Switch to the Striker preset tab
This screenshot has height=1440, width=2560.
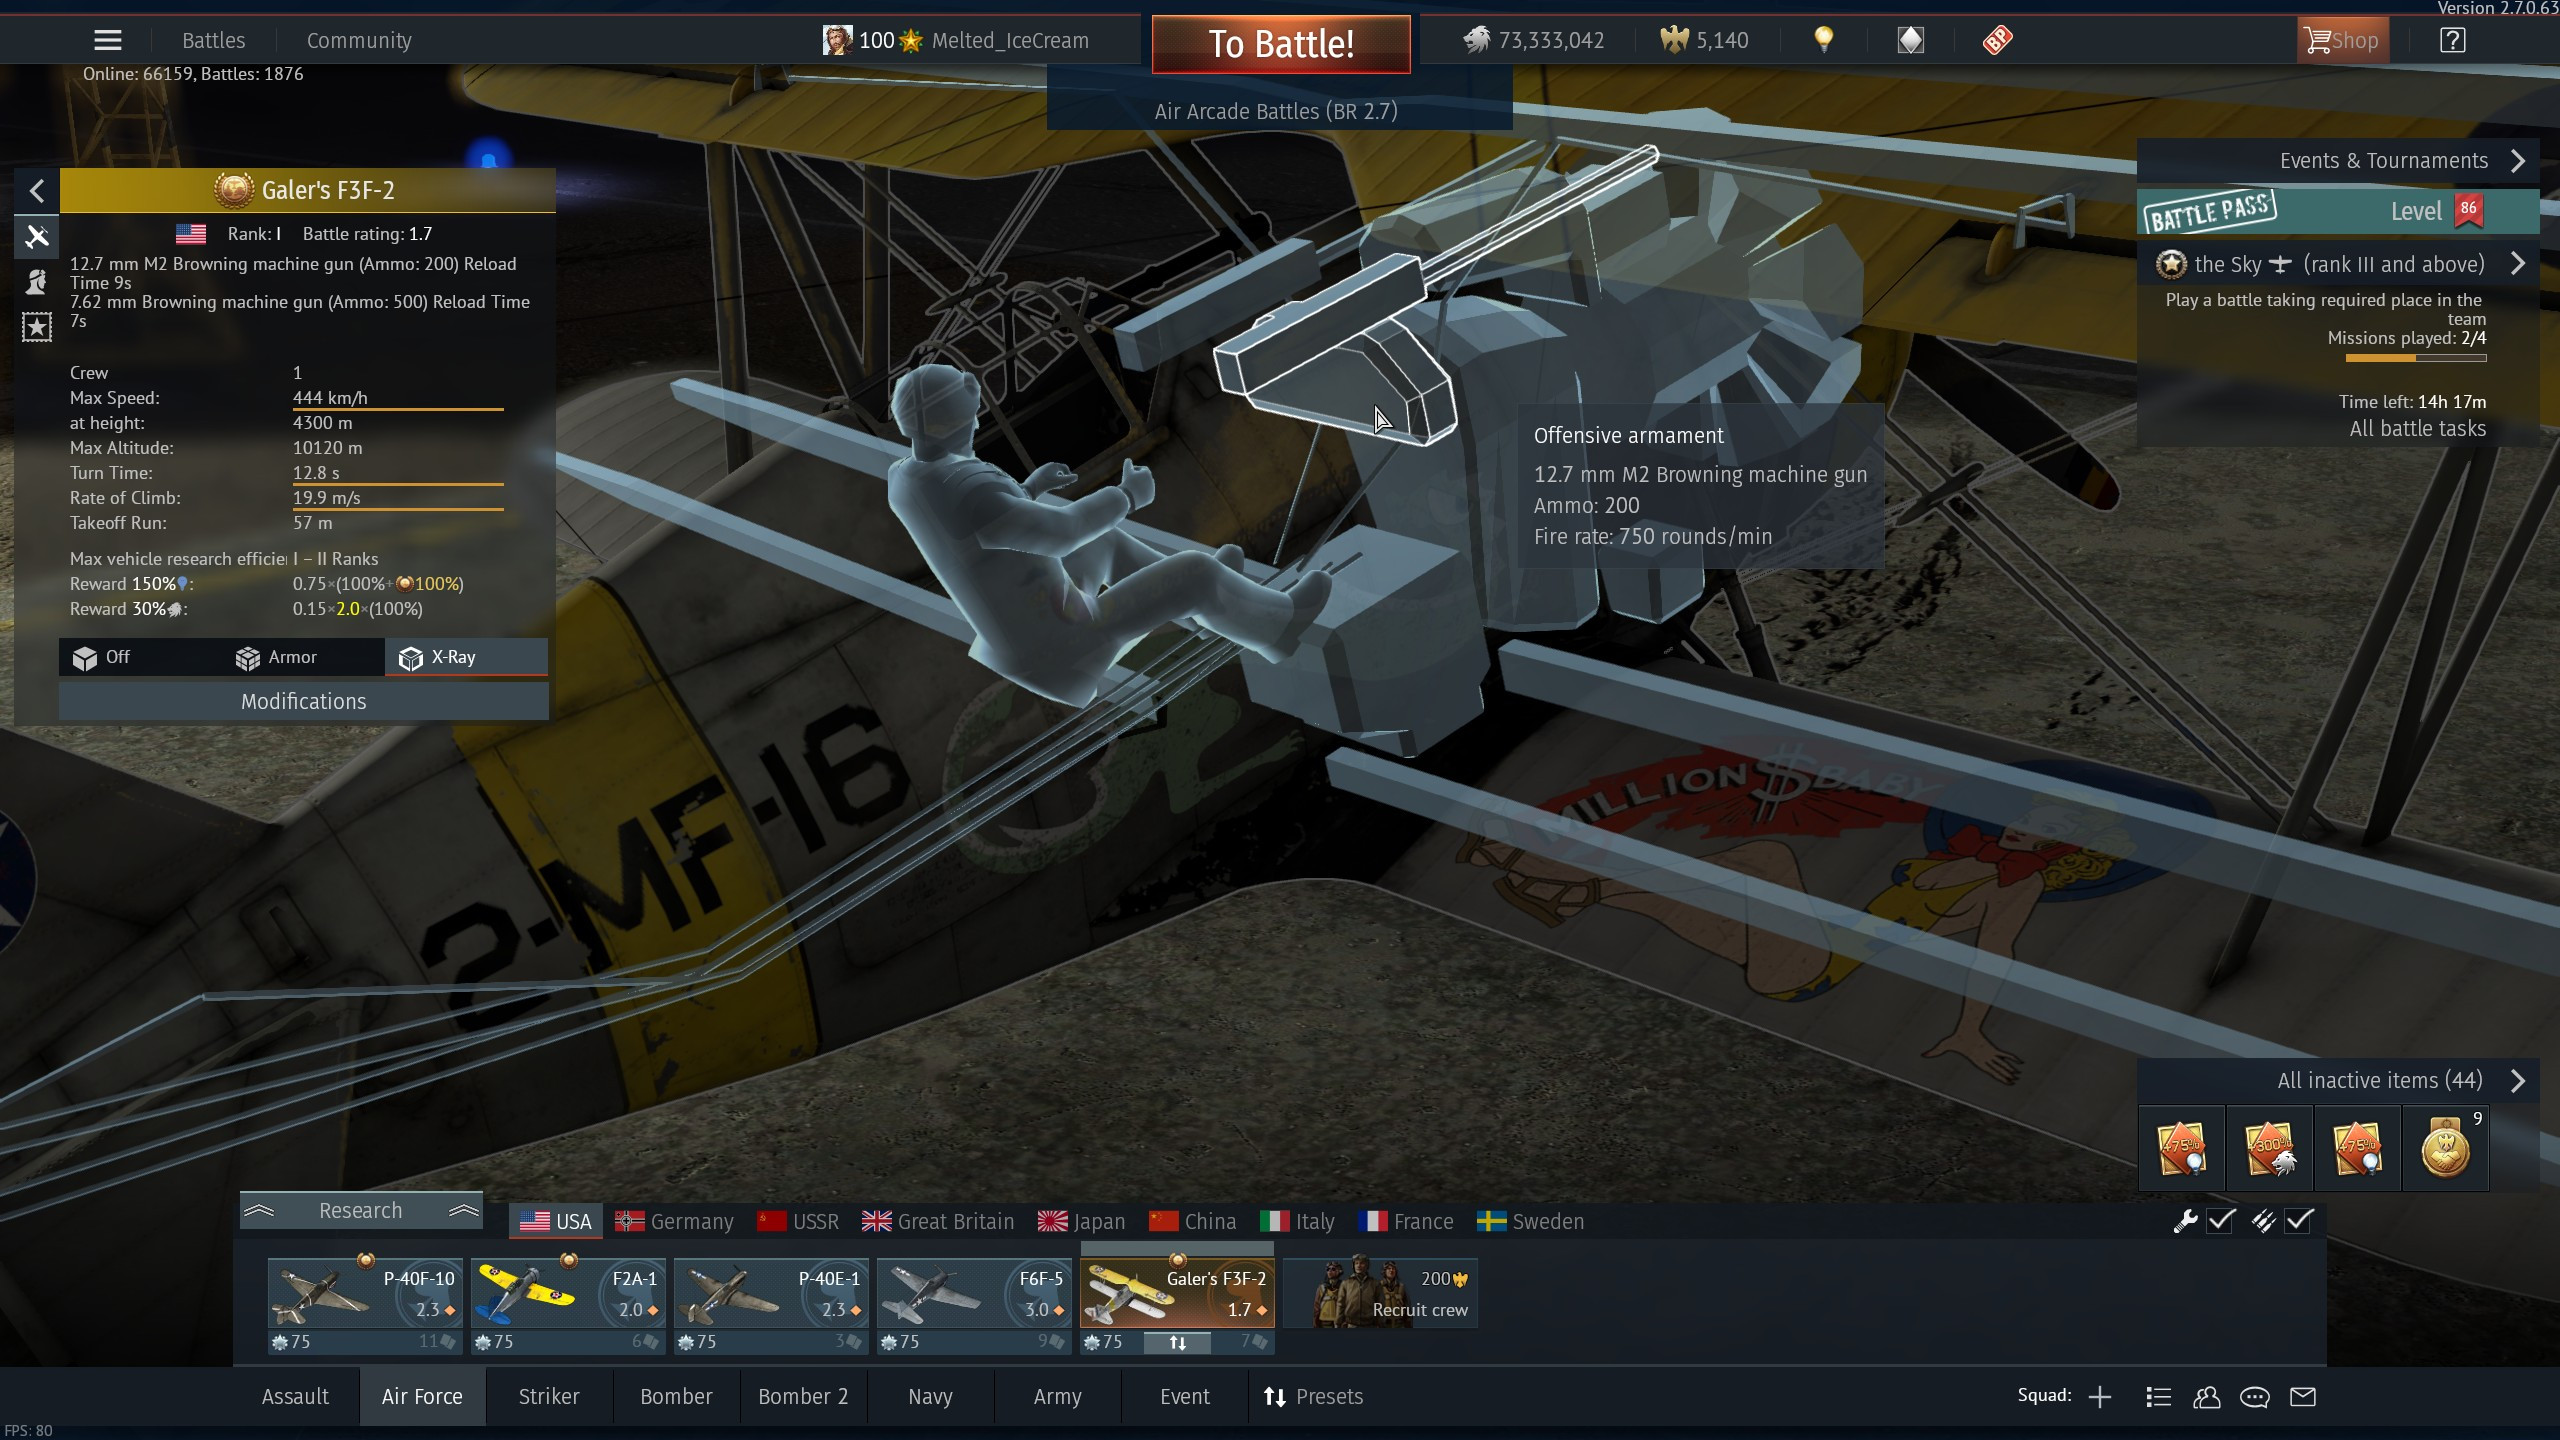coord(549,1397)
